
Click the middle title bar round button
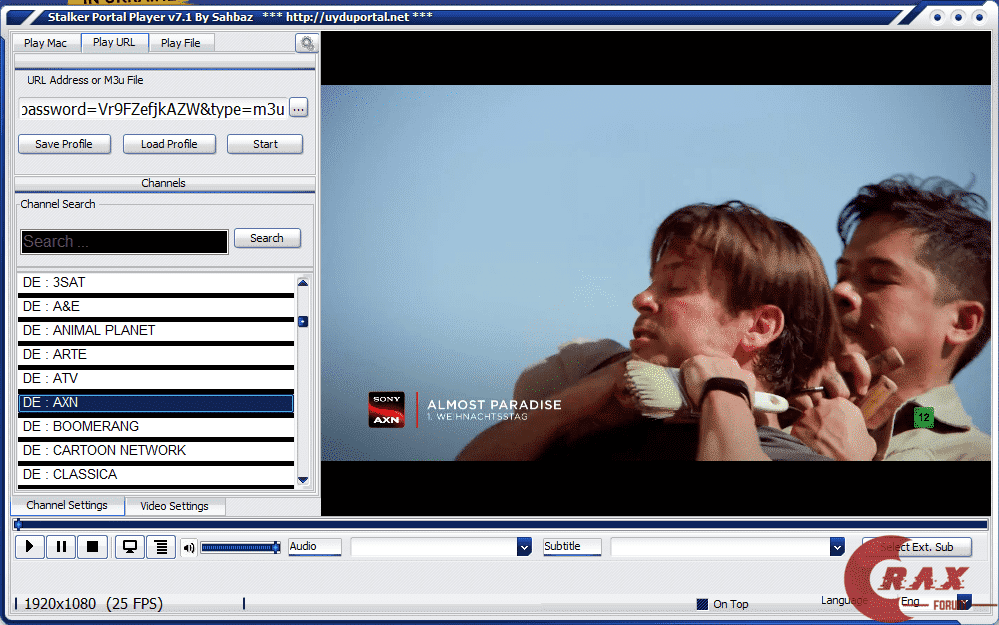[x=958, y=17]
